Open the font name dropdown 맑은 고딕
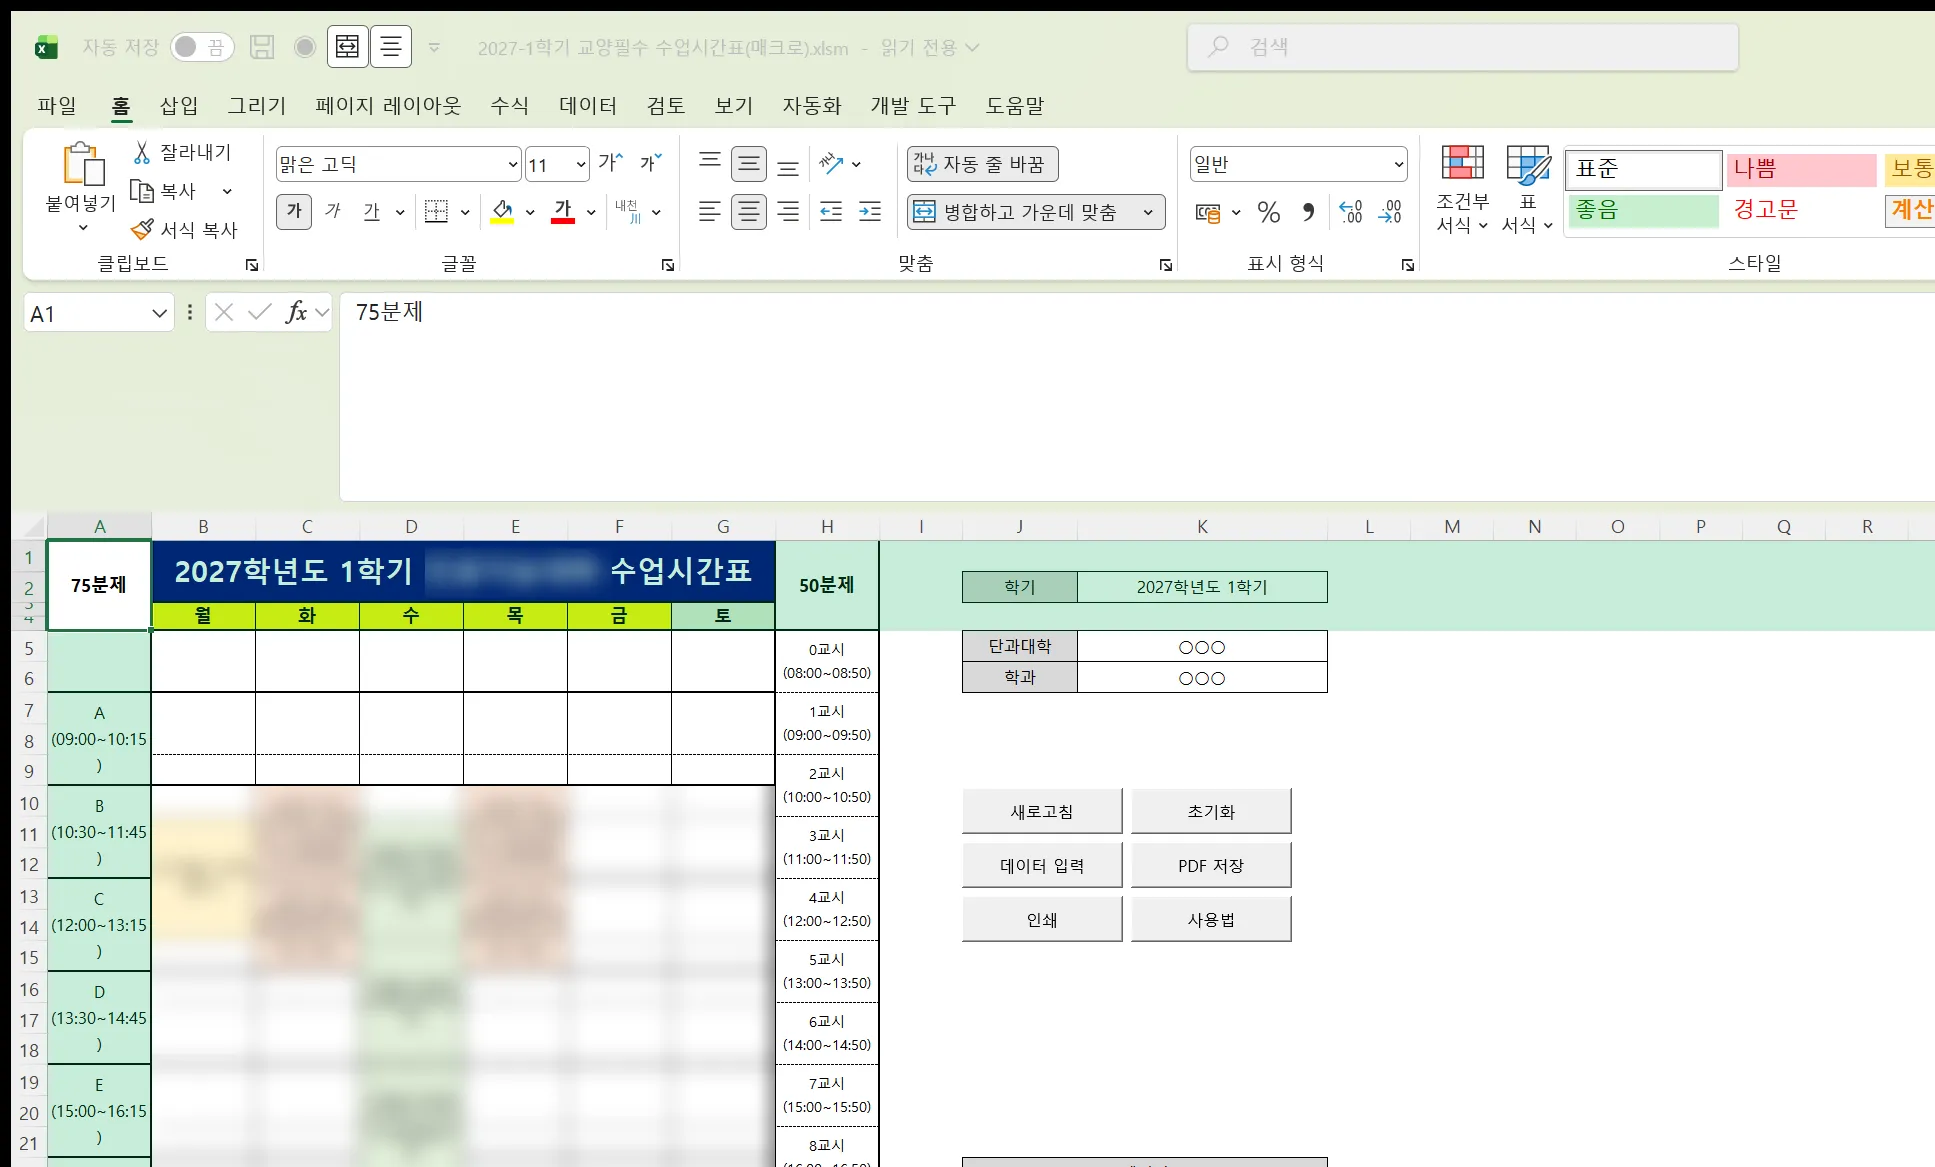The height and width of the screenshot is (1167, 1935). tap(513, 164)
